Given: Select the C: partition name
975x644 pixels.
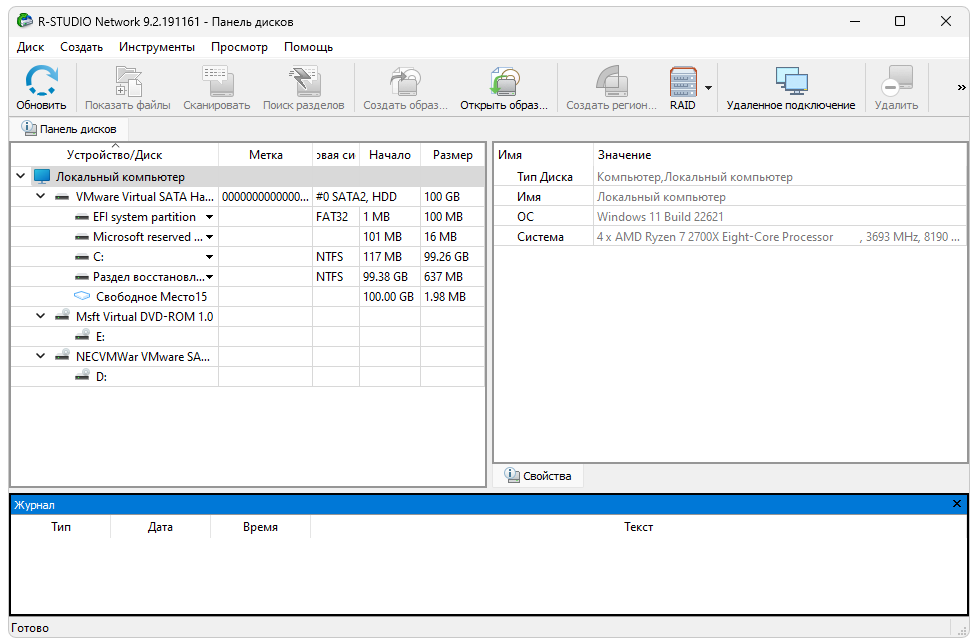Looking at the screenshot, I should 98,257.
